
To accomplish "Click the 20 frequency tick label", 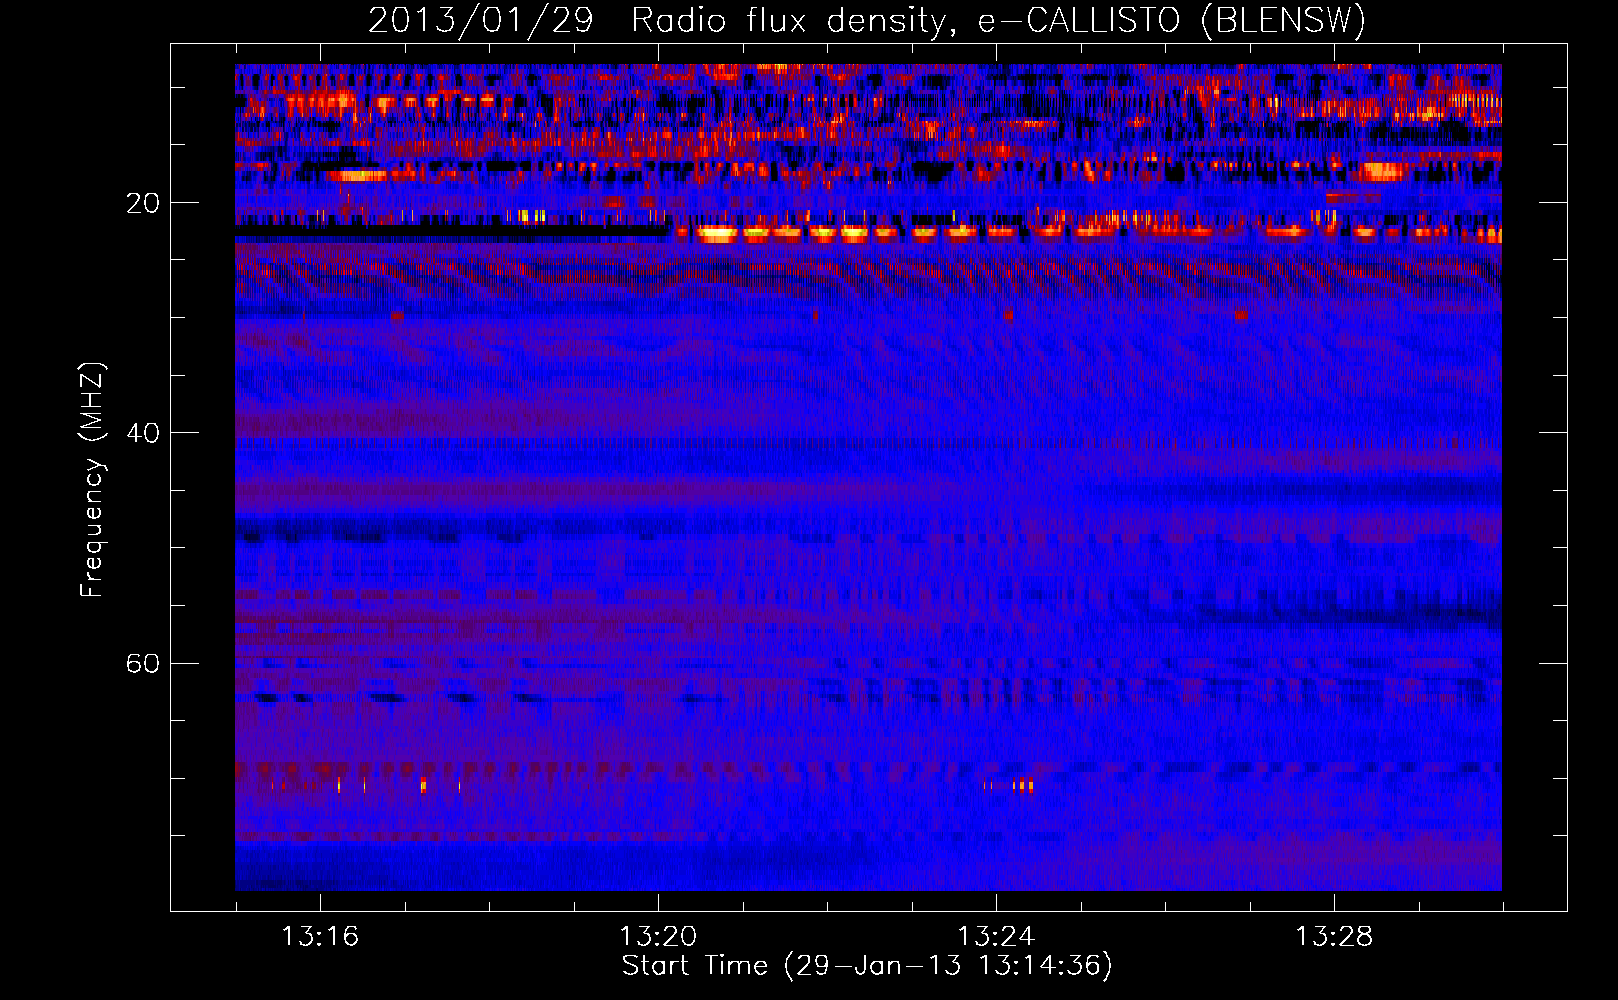I will [143, 203].
